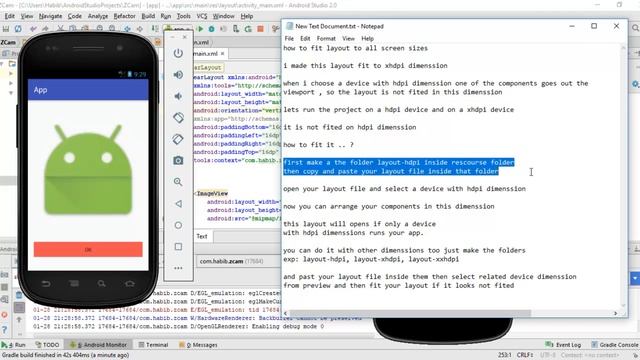Open Android Studio Tools menu
640x360 pixels.
click(184, 16)
